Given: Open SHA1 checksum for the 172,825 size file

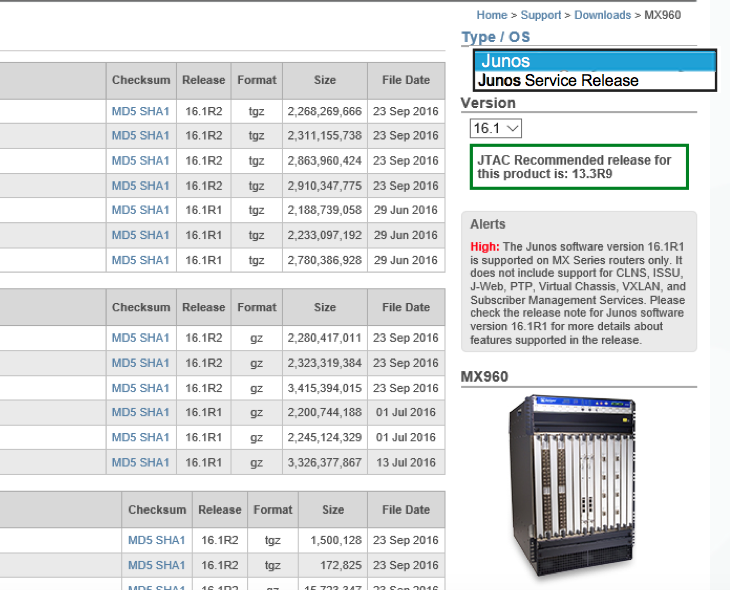Looking at the screenshot, I should (171, 565).
